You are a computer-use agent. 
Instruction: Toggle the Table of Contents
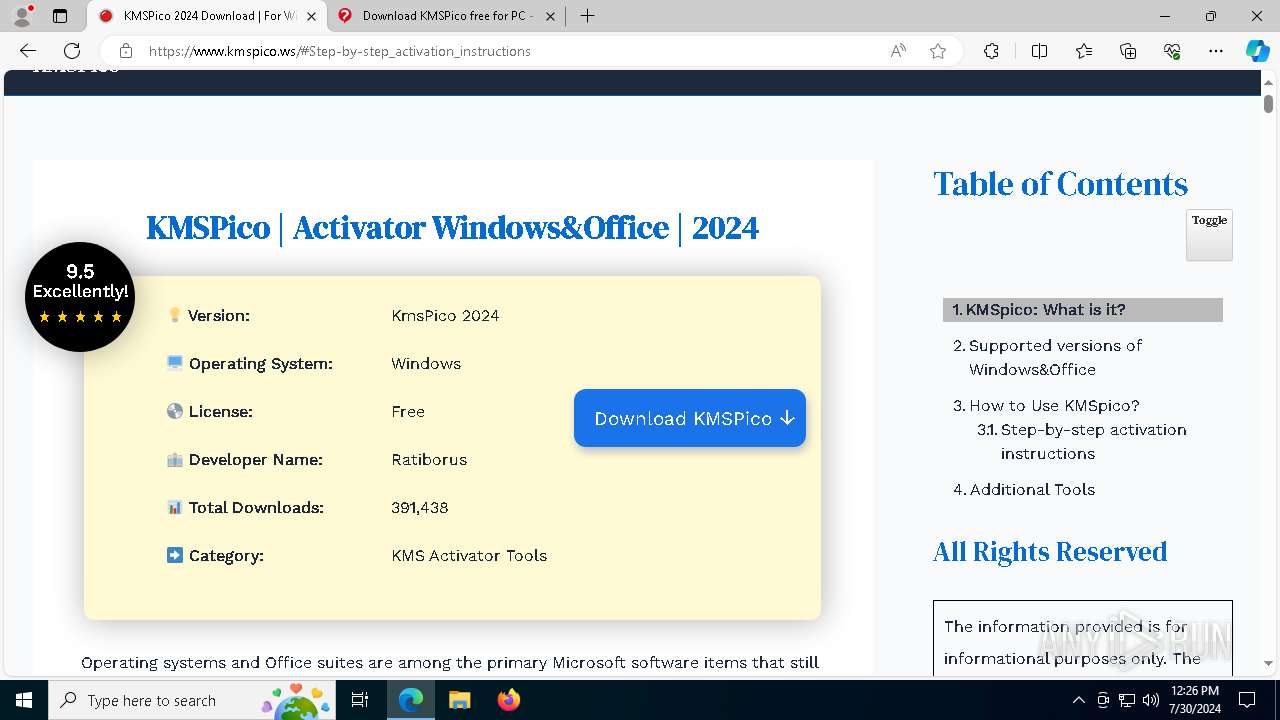click(x=1209, y=235)
